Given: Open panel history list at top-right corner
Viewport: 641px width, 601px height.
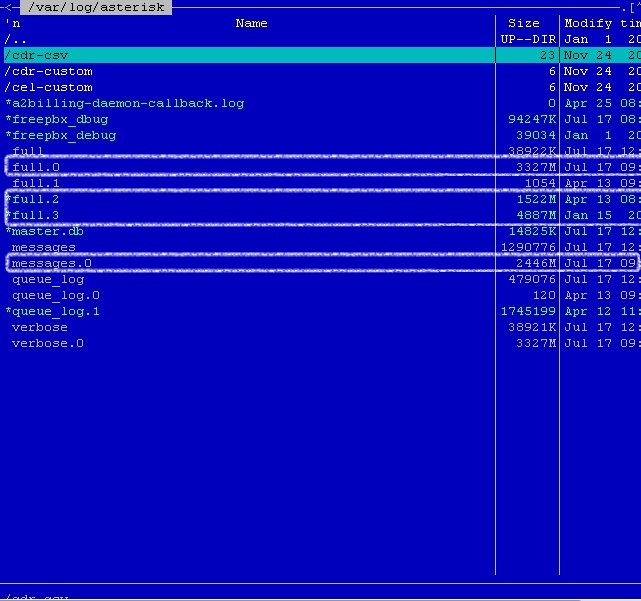Looking at the screenshot, I should [x=634, y=7].
